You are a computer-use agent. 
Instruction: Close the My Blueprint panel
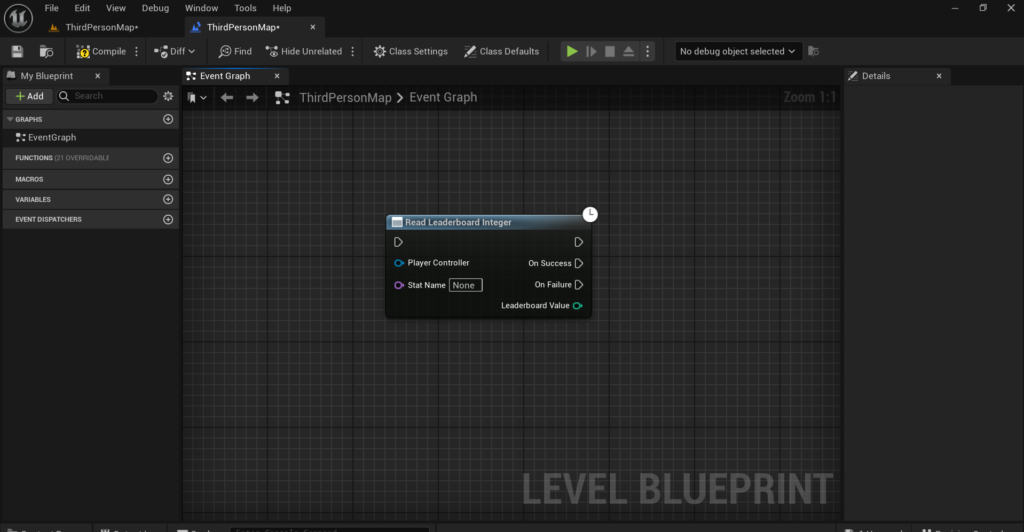[x=97, y=76]
